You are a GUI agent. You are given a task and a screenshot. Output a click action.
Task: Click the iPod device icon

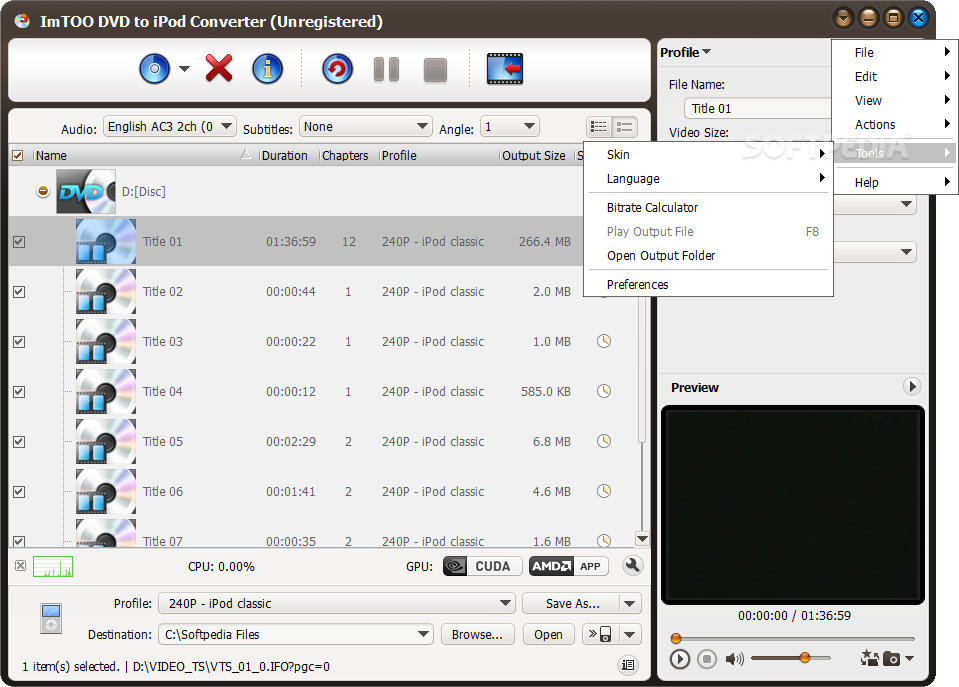click(x=51, y=618)
